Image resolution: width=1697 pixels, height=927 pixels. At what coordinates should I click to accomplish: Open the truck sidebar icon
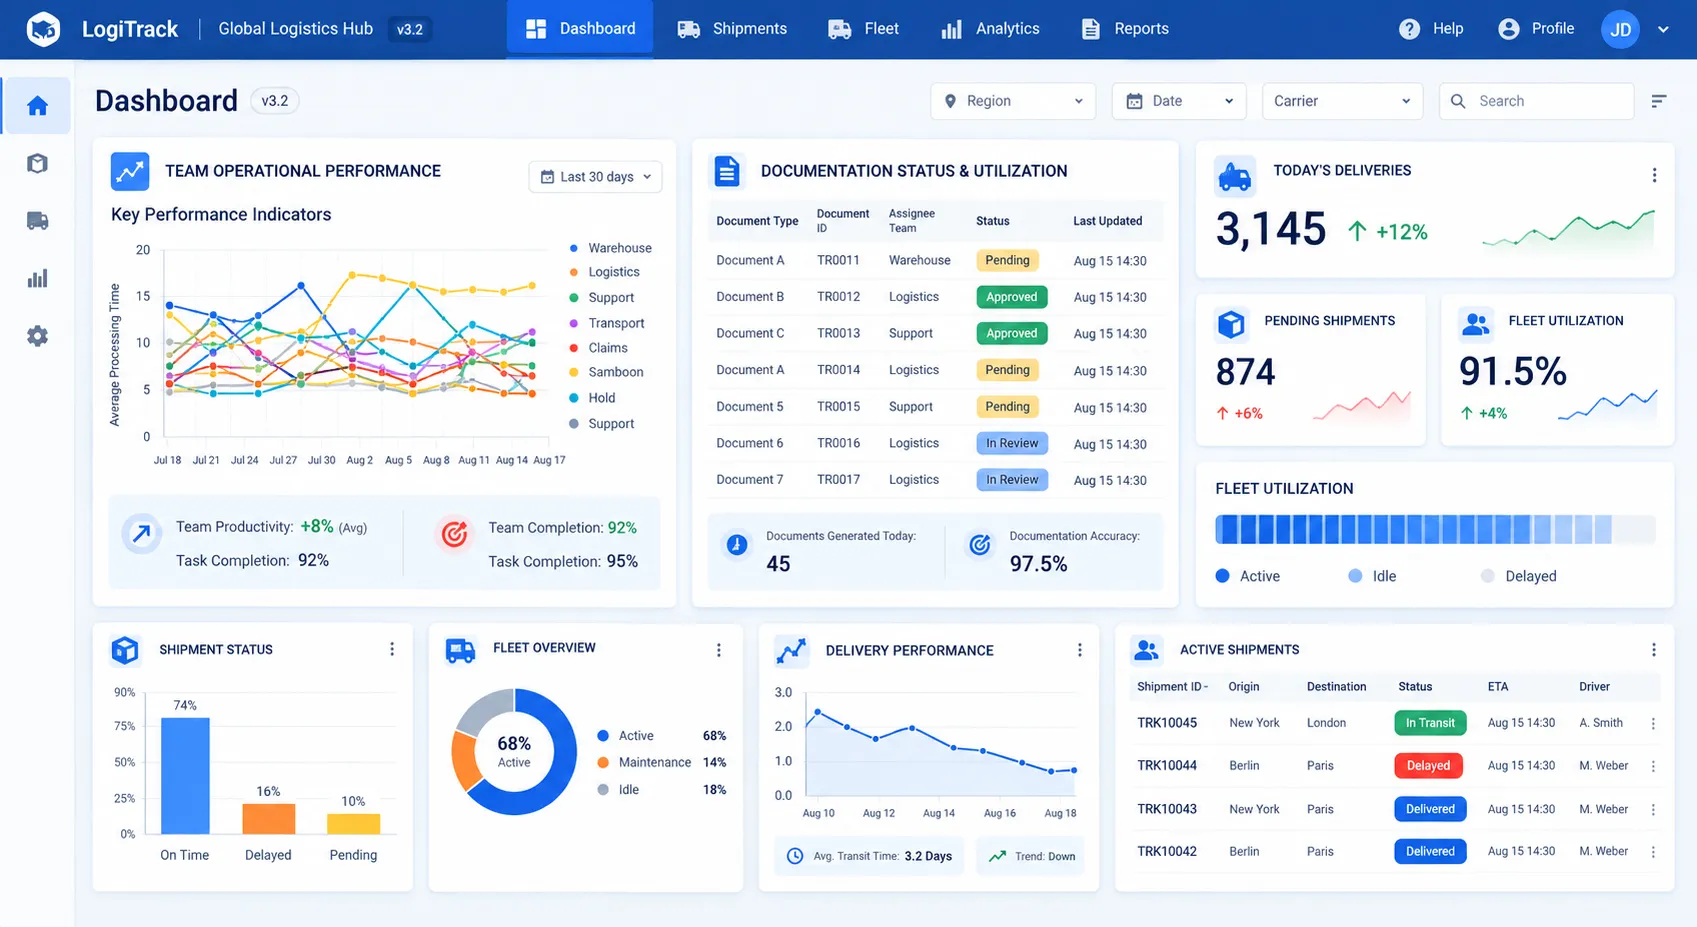coord(37,221)
